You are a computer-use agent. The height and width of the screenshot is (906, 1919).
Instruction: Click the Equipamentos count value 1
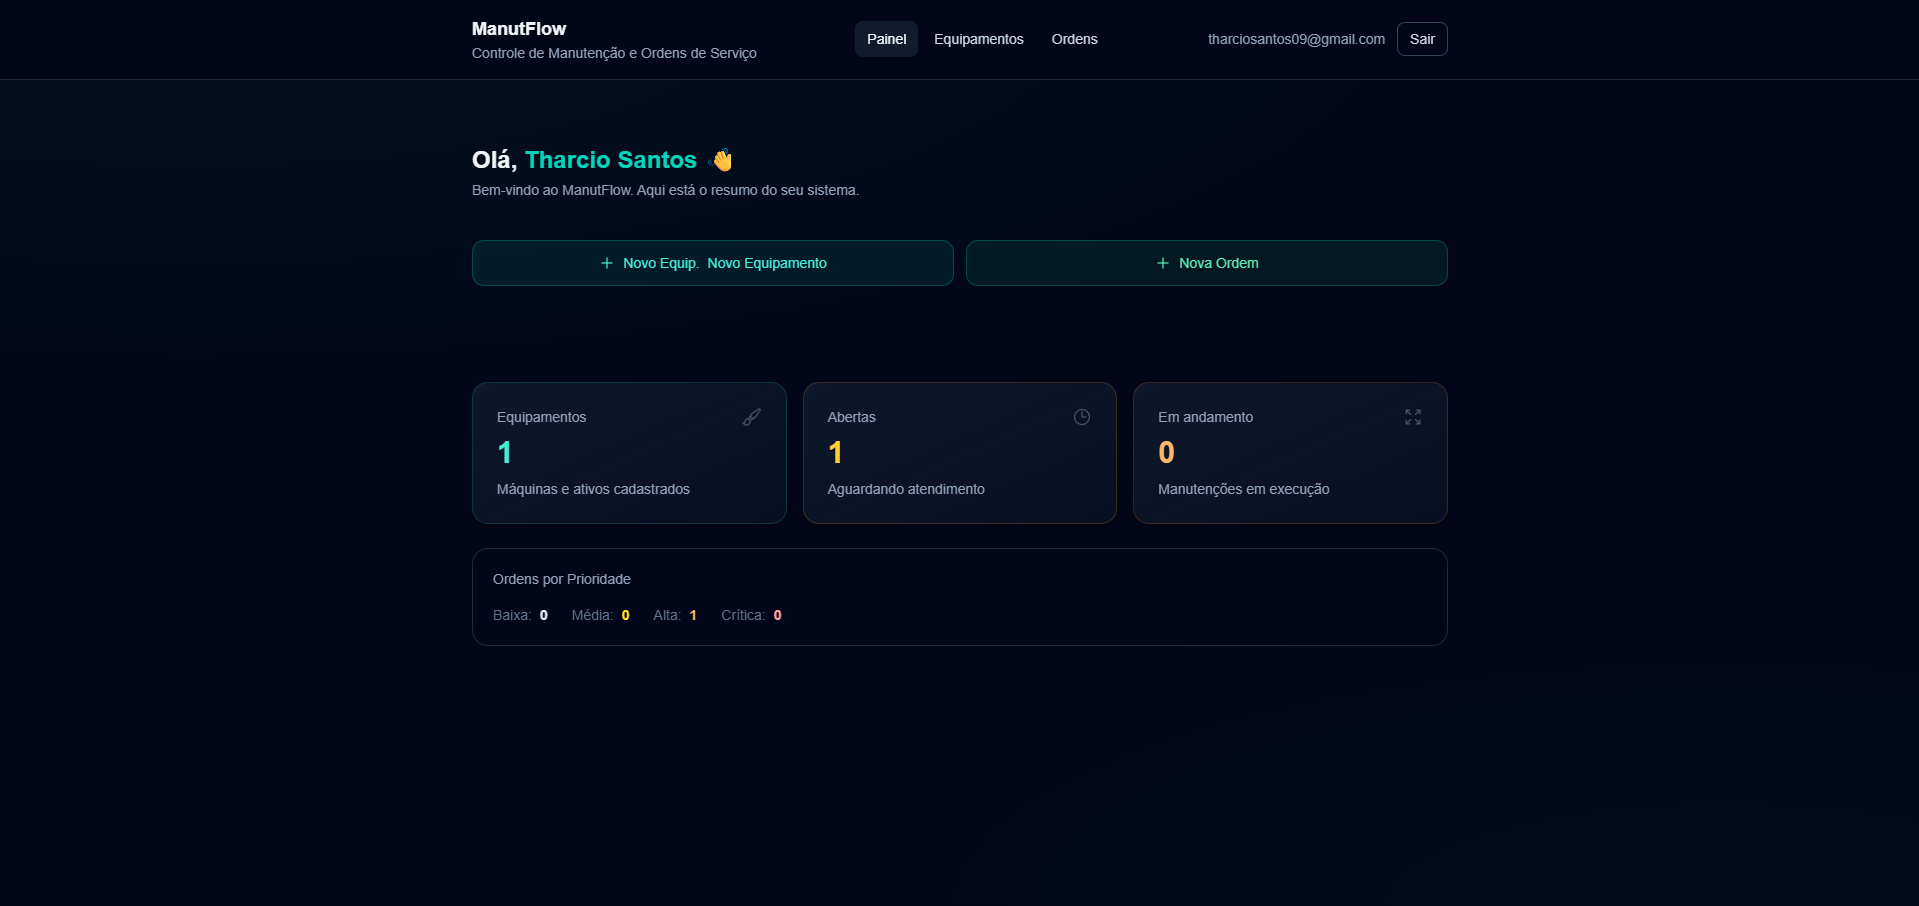point(505,453)
